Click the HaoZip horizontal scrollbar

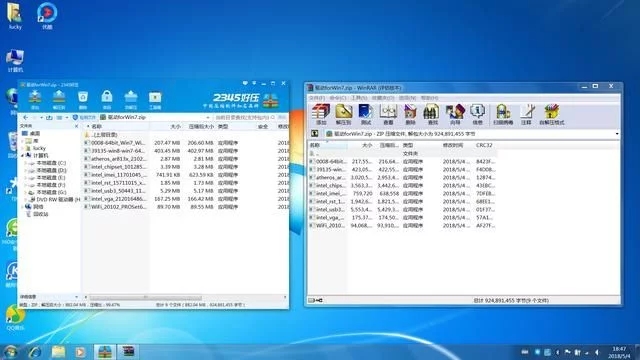click(146, 298)
